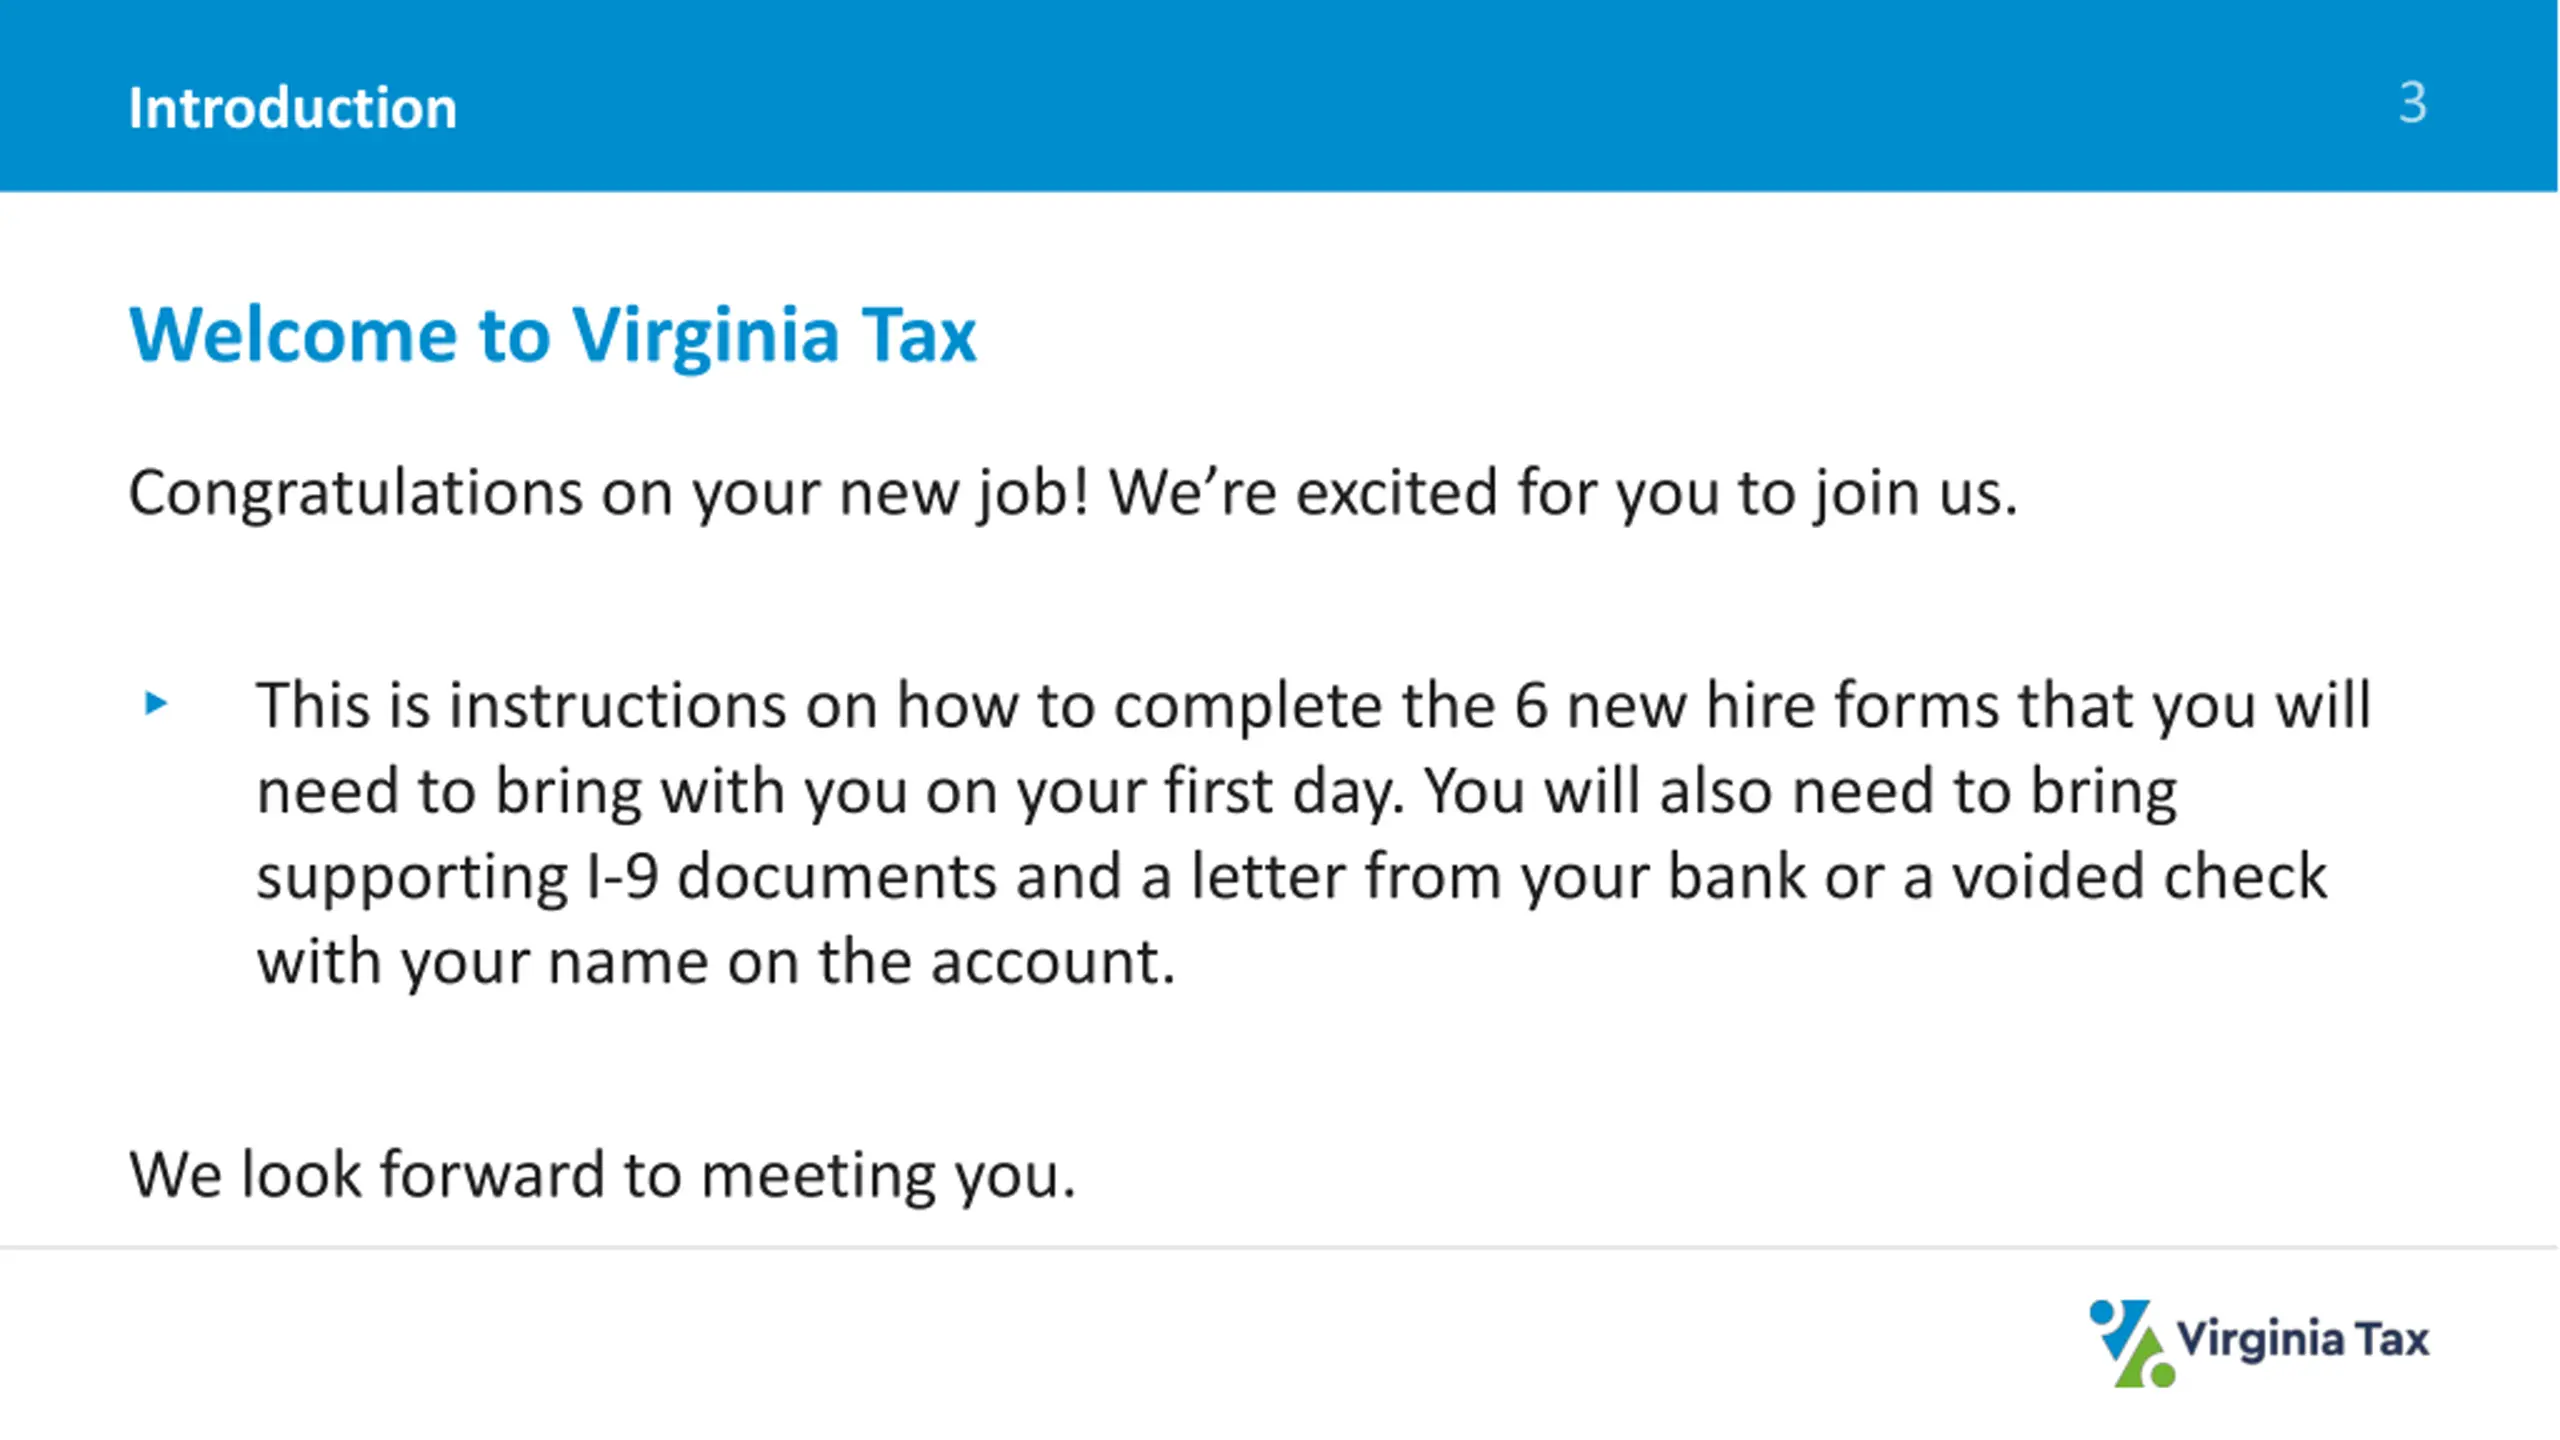Click the blue triangle bullet marker

tap(156, 703)
